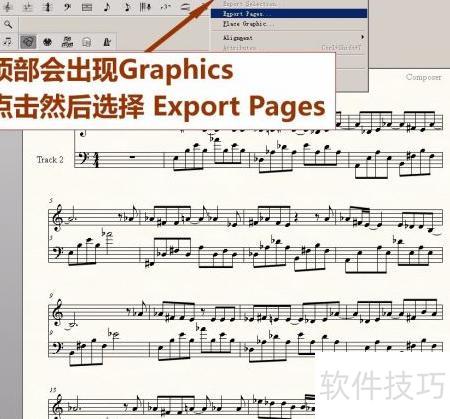Select the Note Mover beamed-notes icon
This screenshot has height=419, width=450.
pos(7,42)
